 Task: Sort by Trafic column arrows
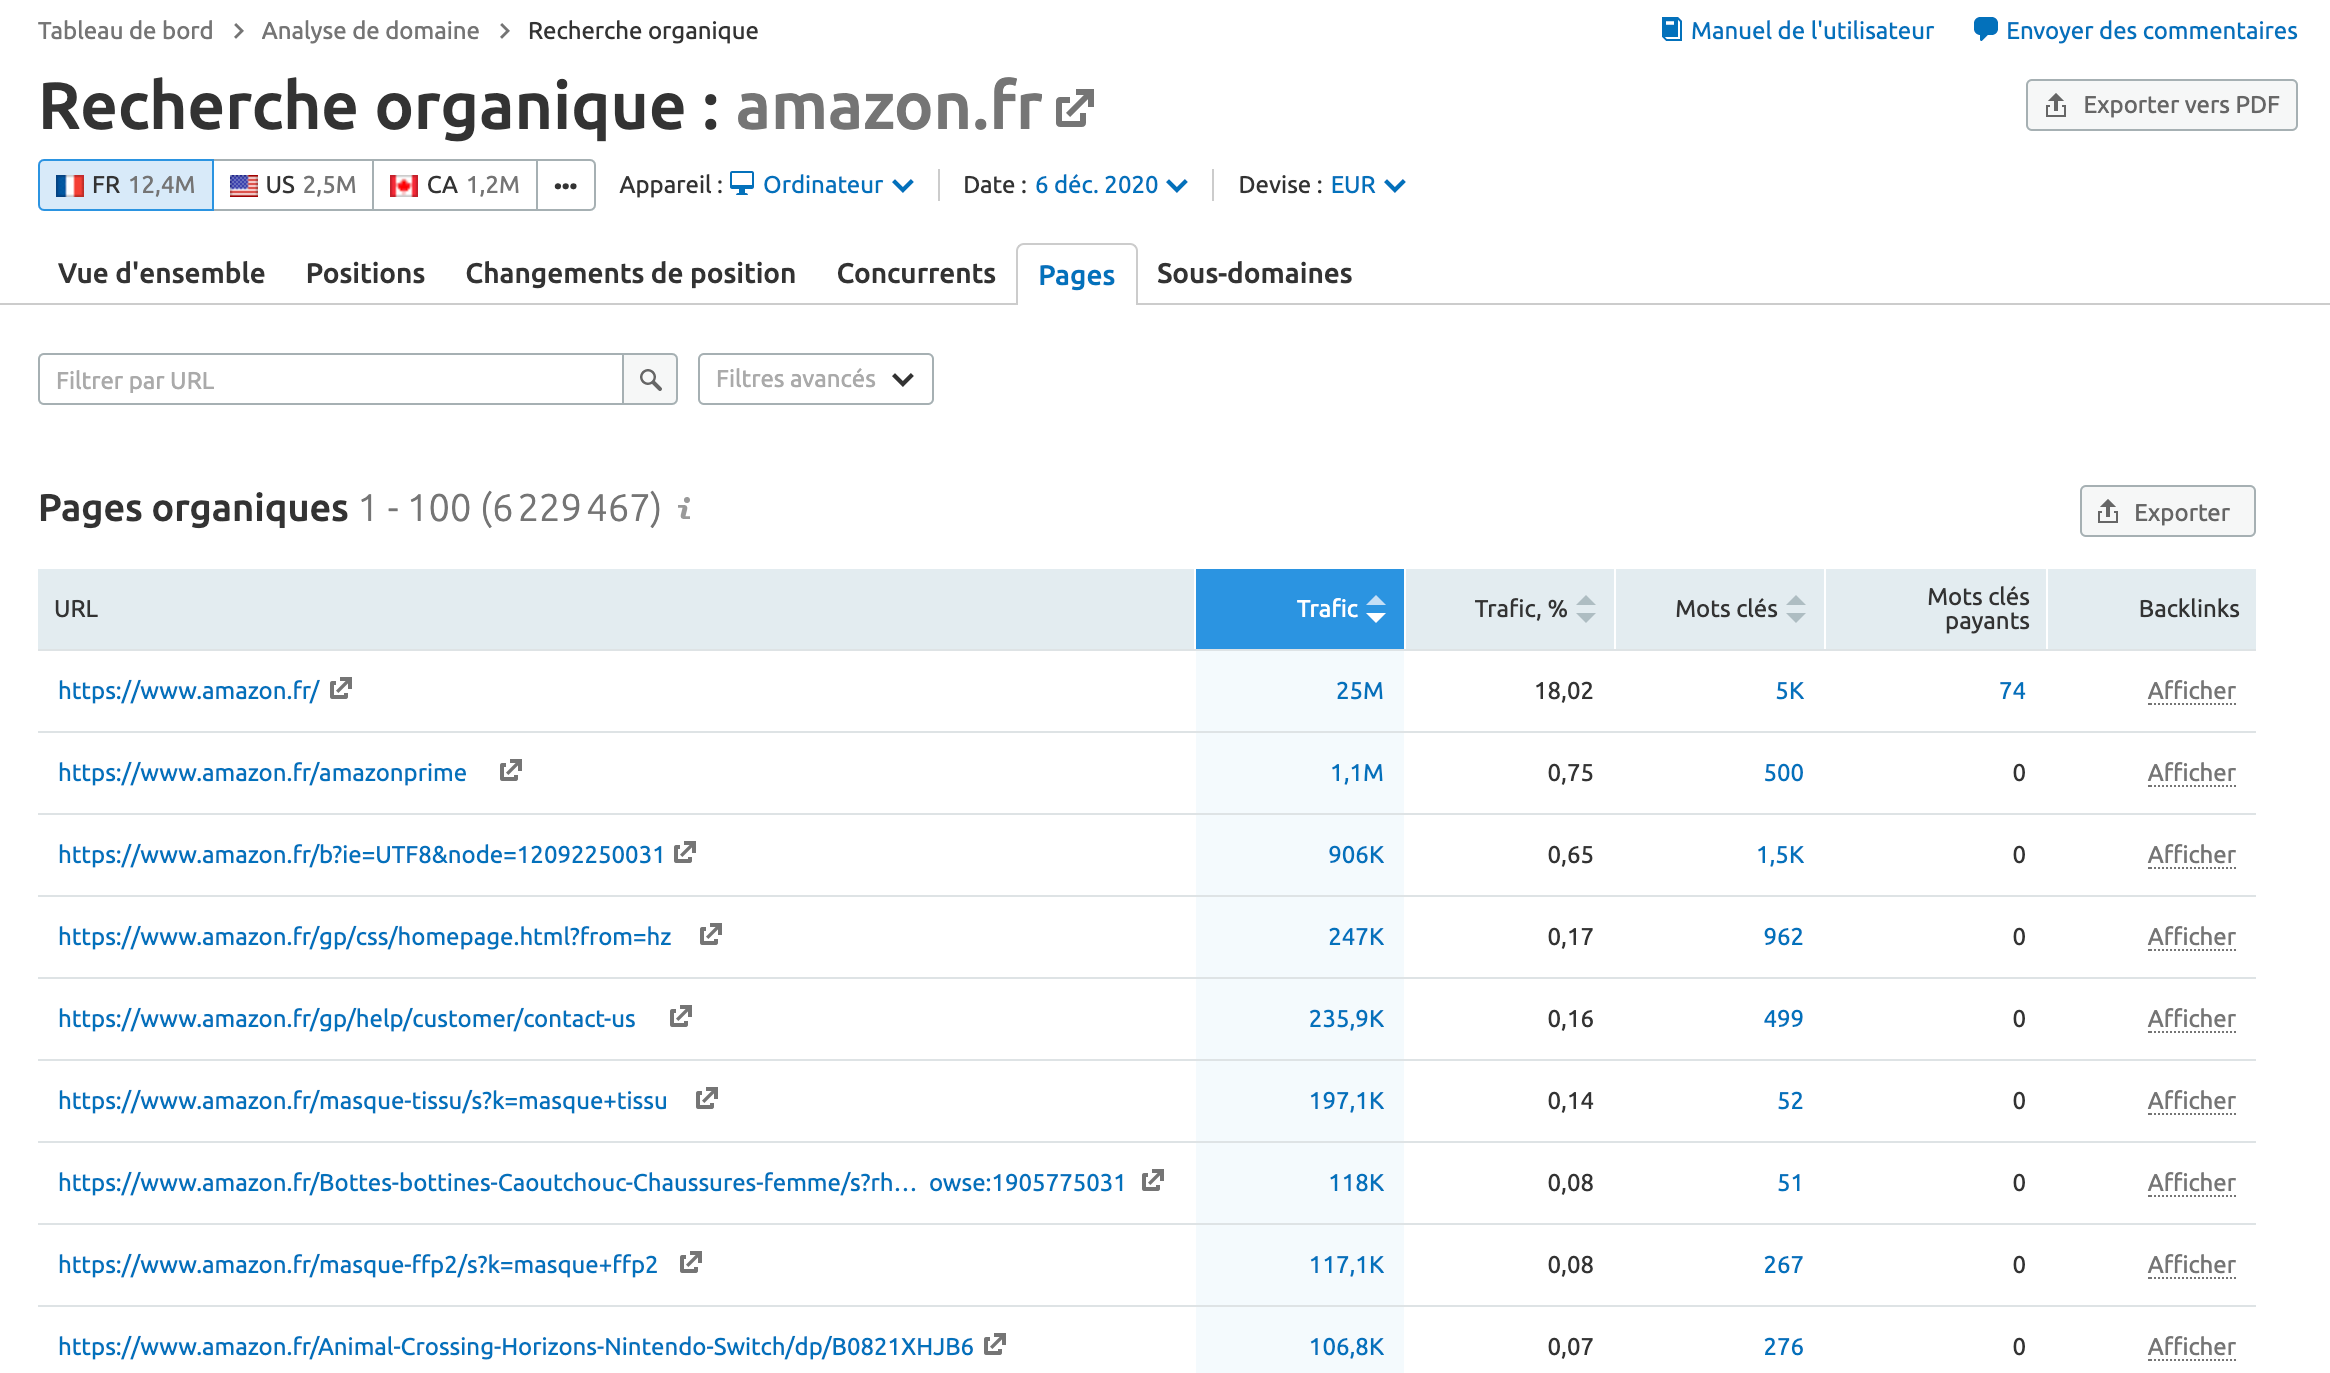click(x=1376, y=609)
